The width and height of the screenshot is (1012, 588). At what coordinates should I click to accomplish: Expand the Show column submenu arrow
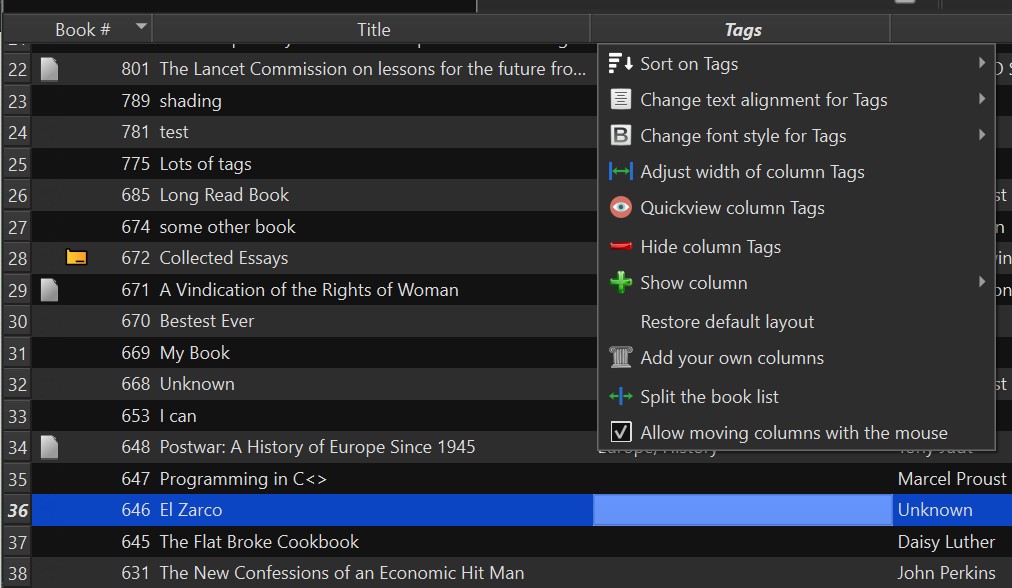pyautogui.click(x=982, y=283)
